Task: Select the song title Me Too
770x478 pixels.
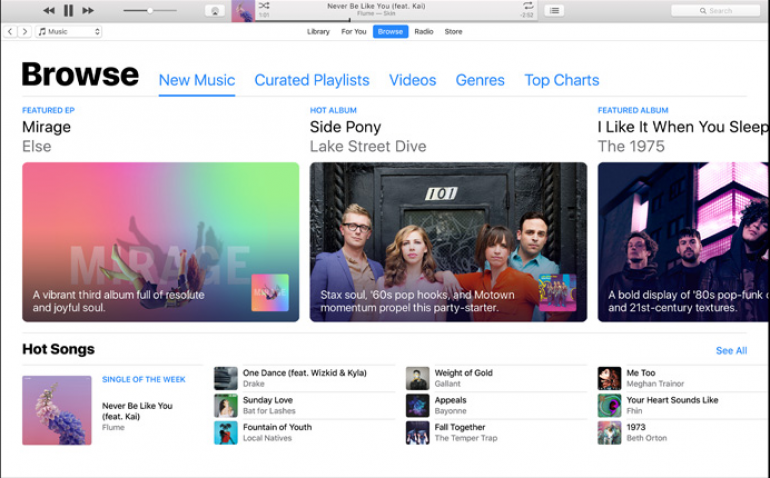Action: pyautogui.click(x=641, y=373)
